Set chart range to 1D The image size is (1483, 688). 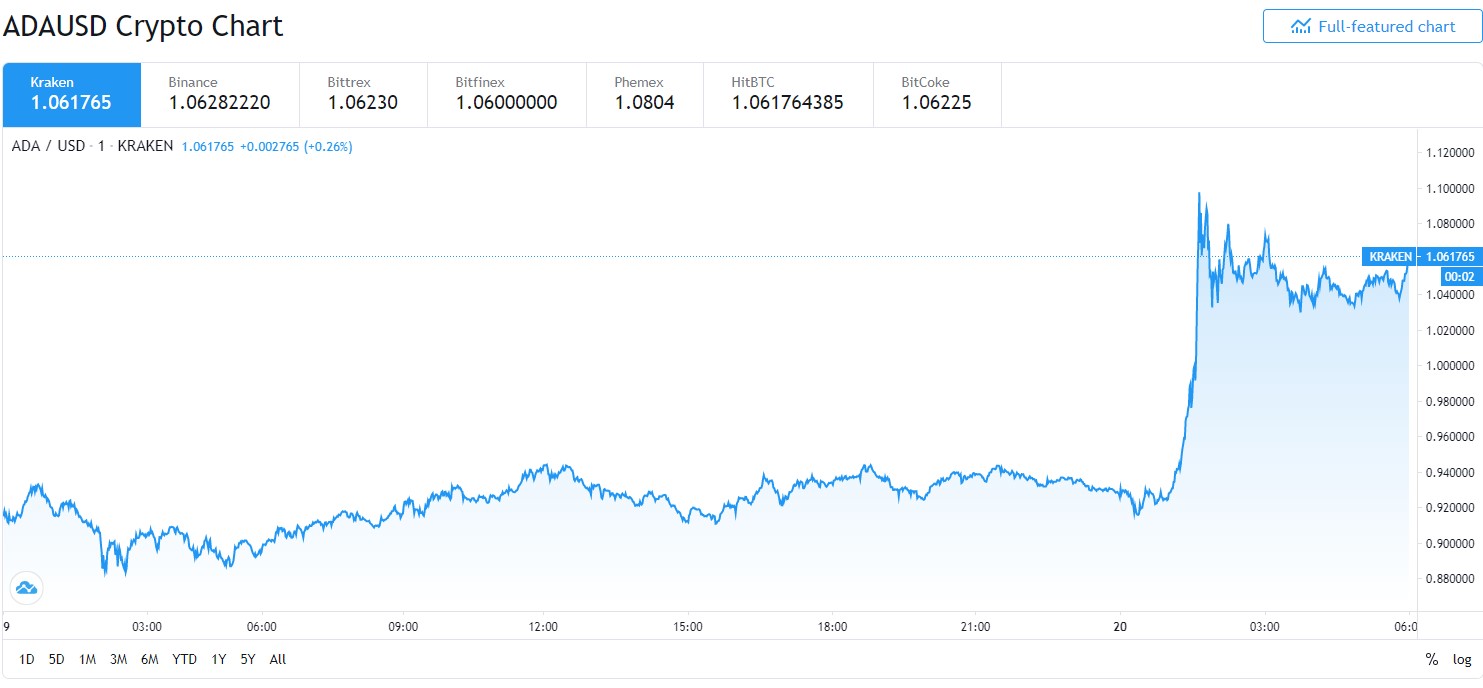pos(27,659)
